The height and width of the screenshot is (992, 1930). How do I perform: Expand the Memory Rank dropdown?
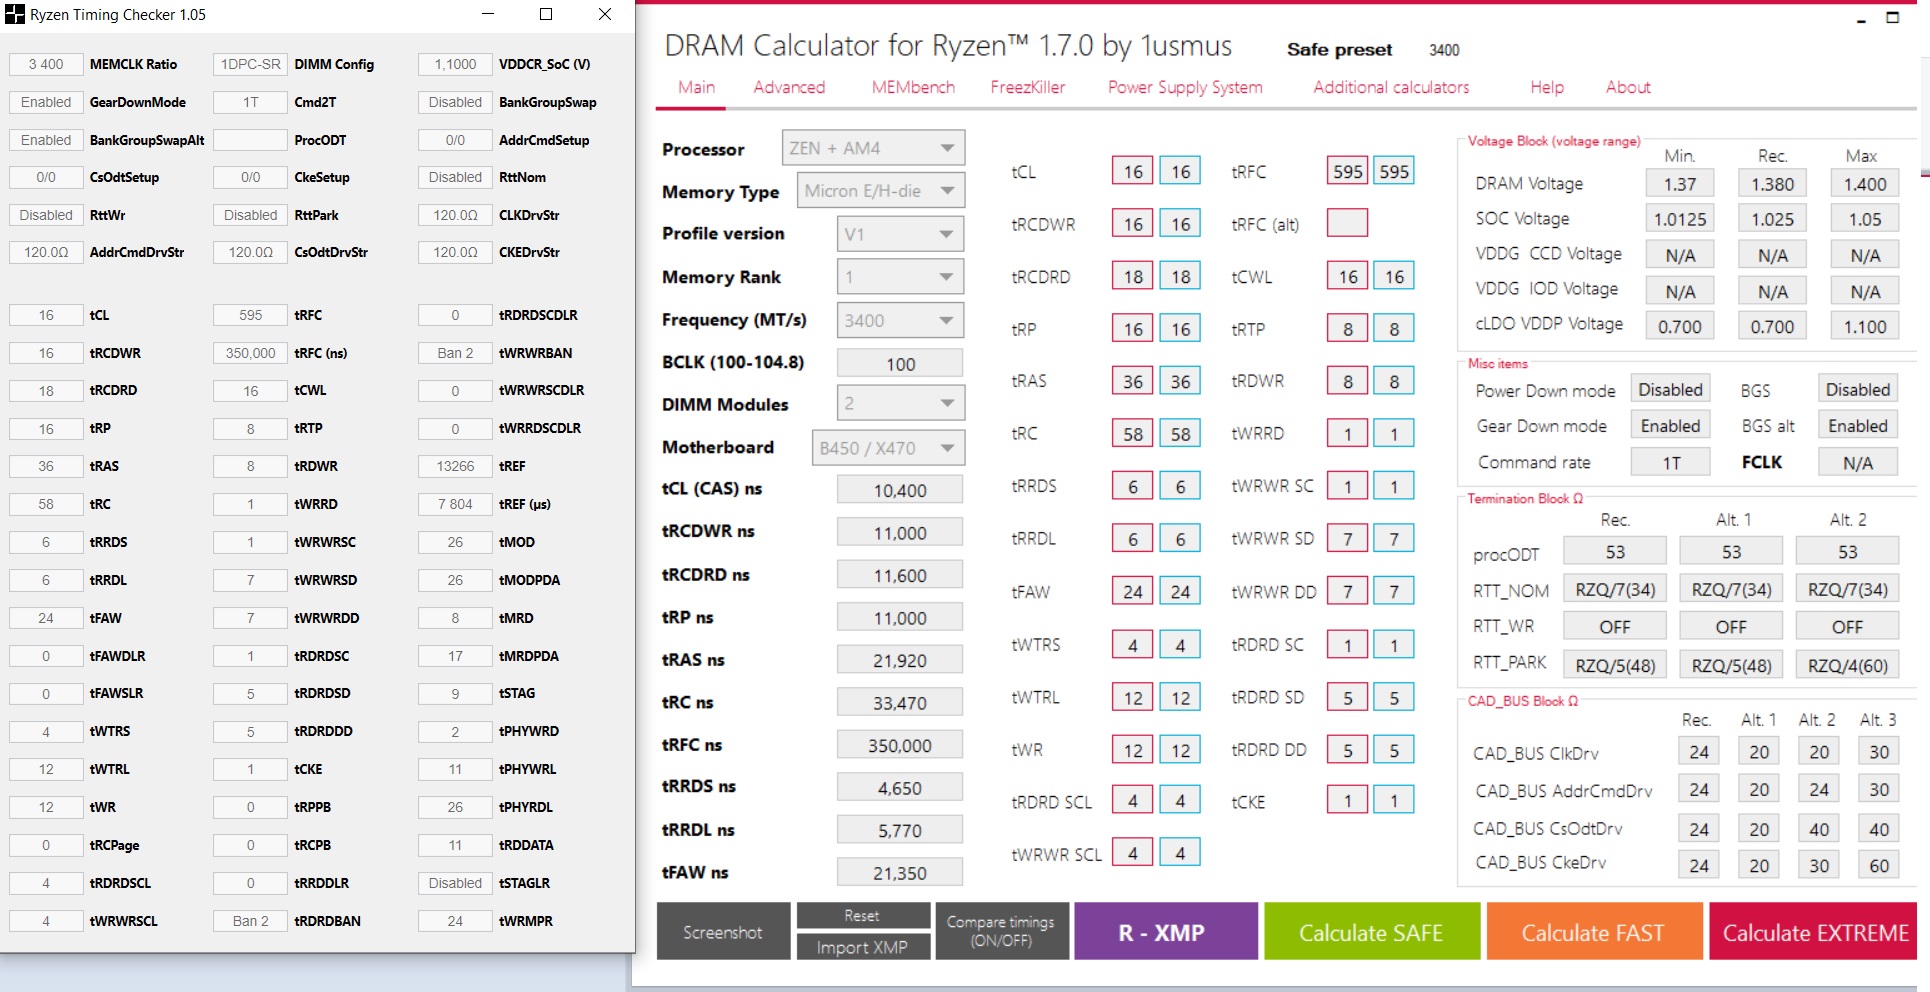(900, 277)
